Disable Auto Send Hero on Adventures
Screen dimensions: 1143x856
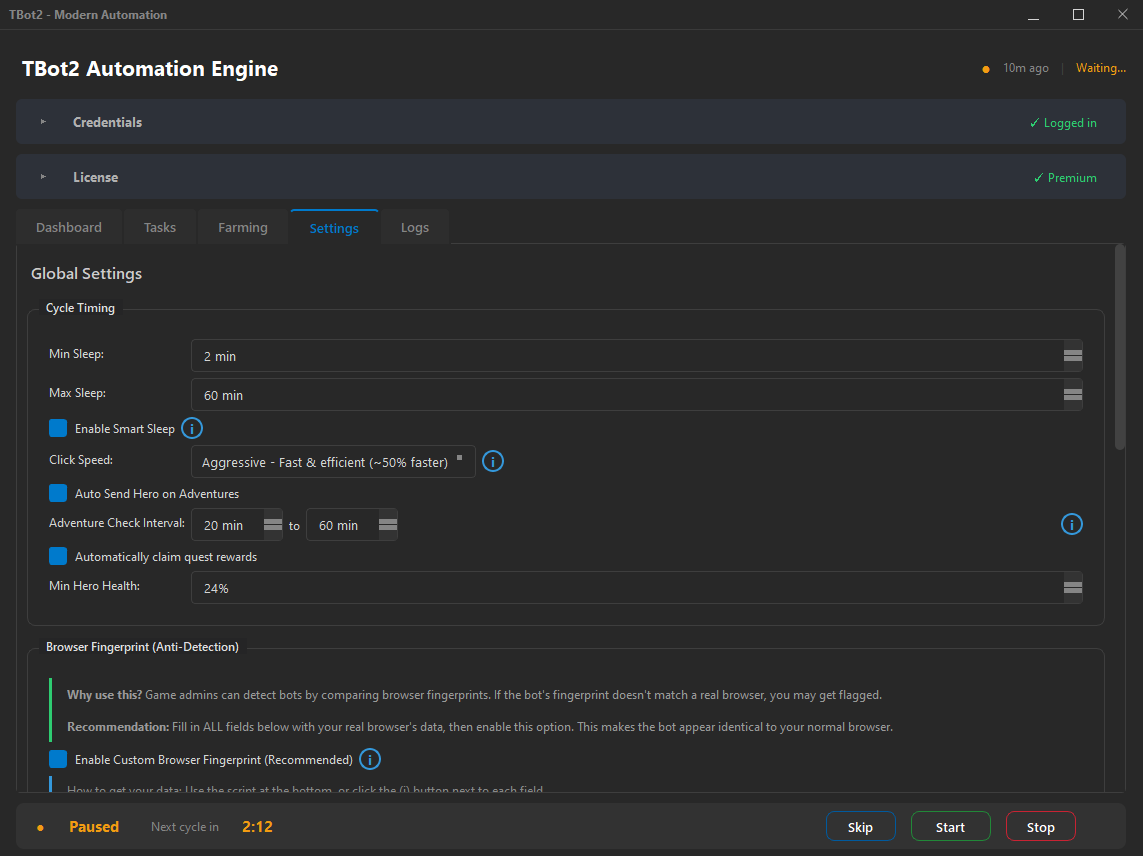pyautogui.click(x=58, y=493)
